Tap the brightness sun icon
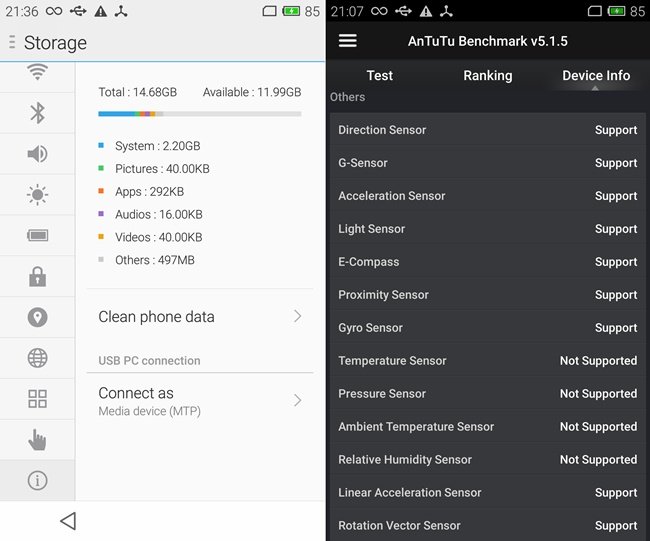The height and width of the screenshot is (541, 650). click(37, 195)
